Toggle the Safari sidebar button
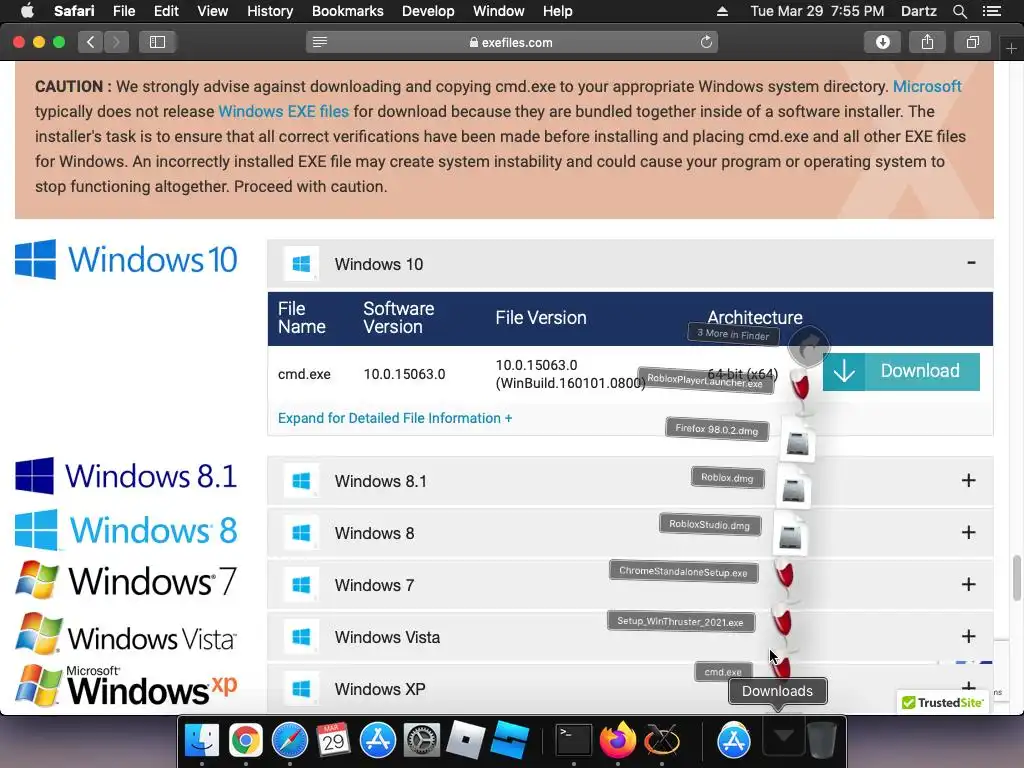This screenshot has height=768, width=1024. [x=157, y=42]
